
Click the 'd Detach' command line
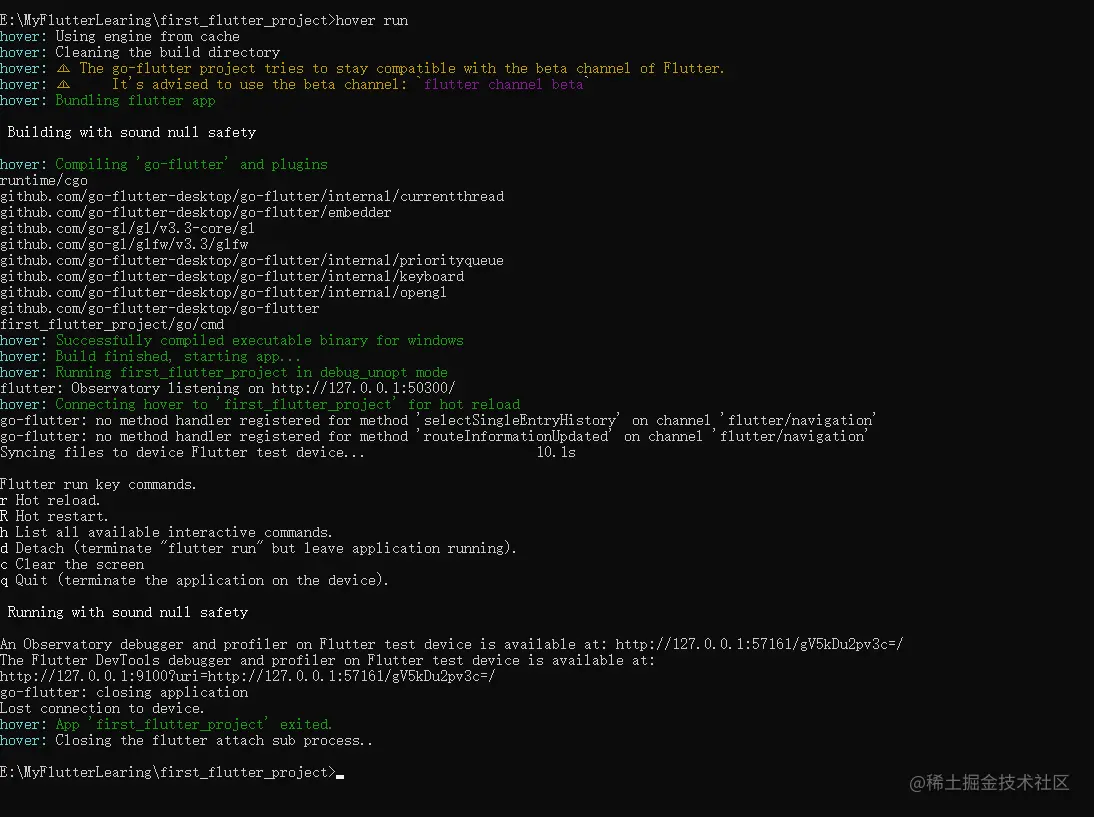(258, 549)
